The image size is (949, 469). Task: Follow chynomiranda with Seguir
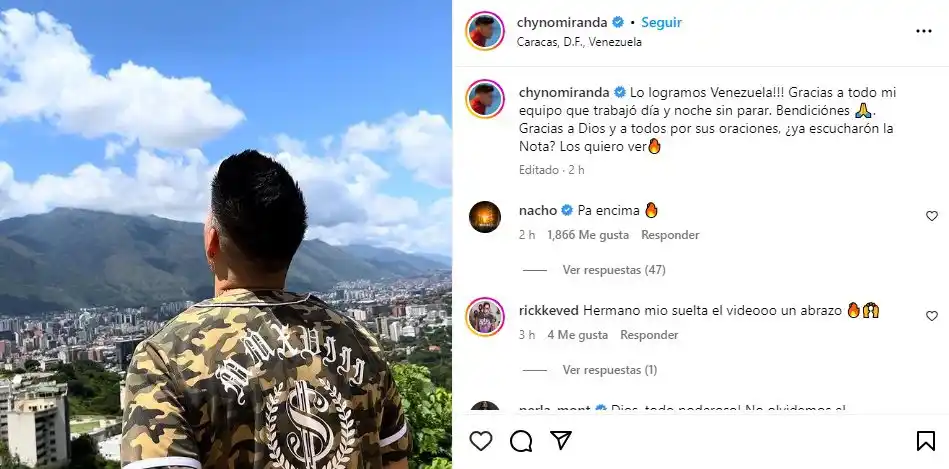(x=662, y=22)
